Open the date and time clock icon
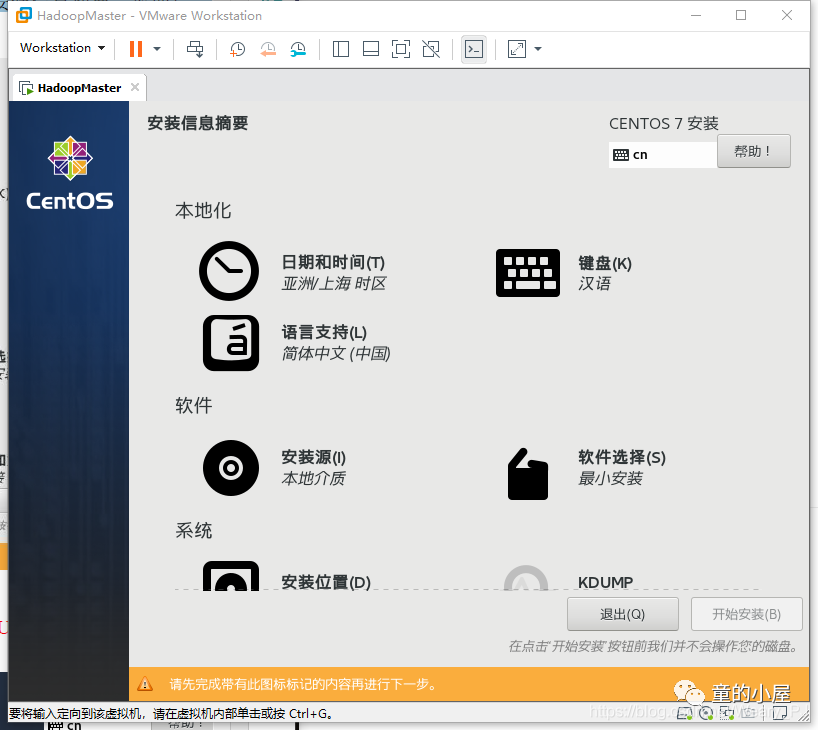 pos(229,271)
